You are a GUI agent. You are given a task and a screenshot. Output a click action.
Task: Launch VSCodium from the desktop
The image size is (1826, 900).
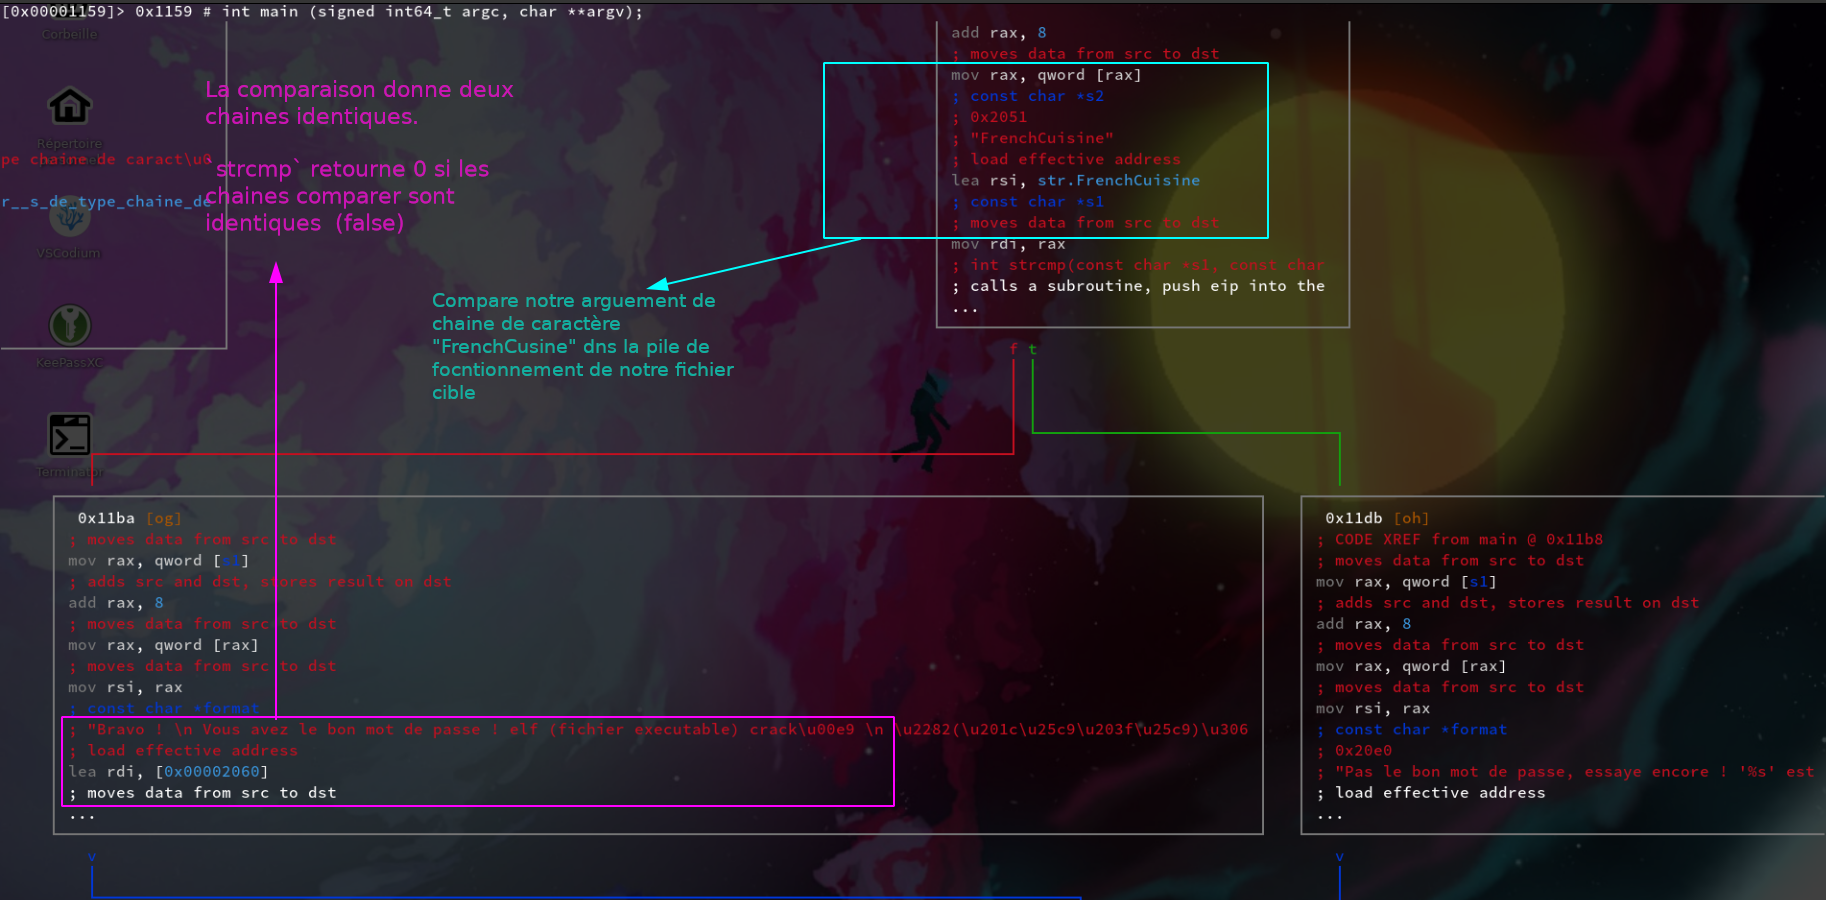click(69, 217)
